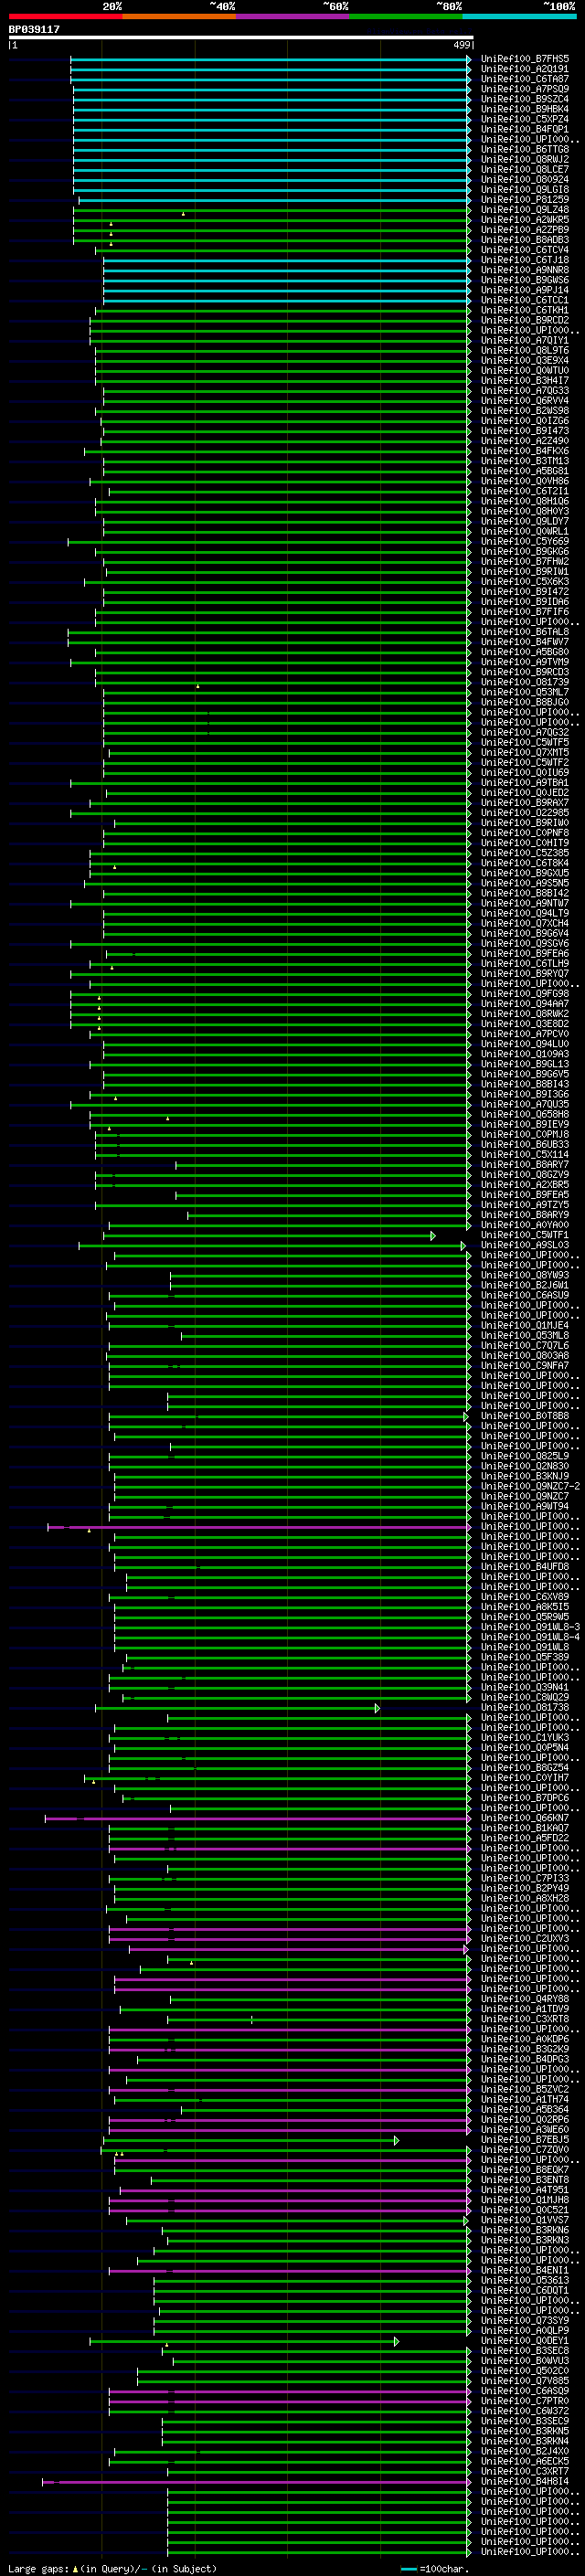This screenshot has height=2576, width=585.
Task: Click the white query sequence bar
Action: pos(241,38)
